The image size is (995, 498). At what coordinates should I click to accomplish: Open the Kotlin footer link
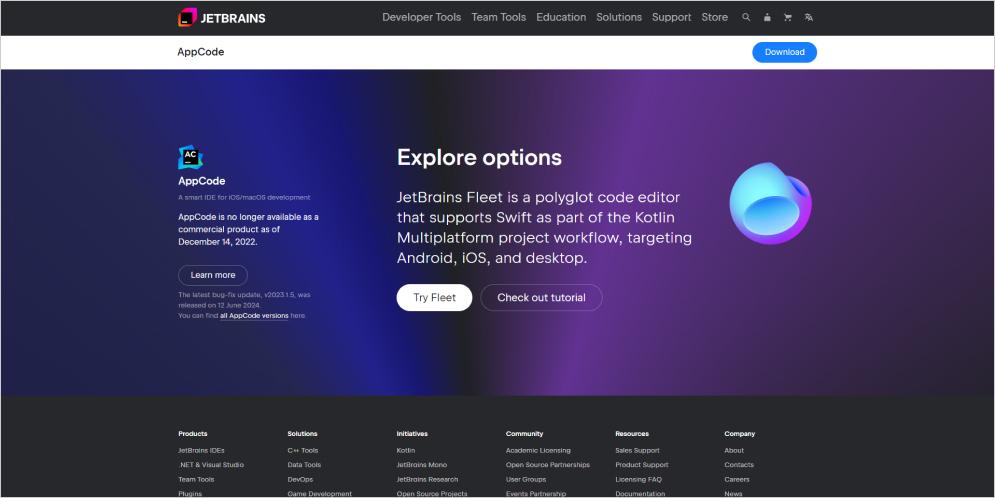(405, 450)
